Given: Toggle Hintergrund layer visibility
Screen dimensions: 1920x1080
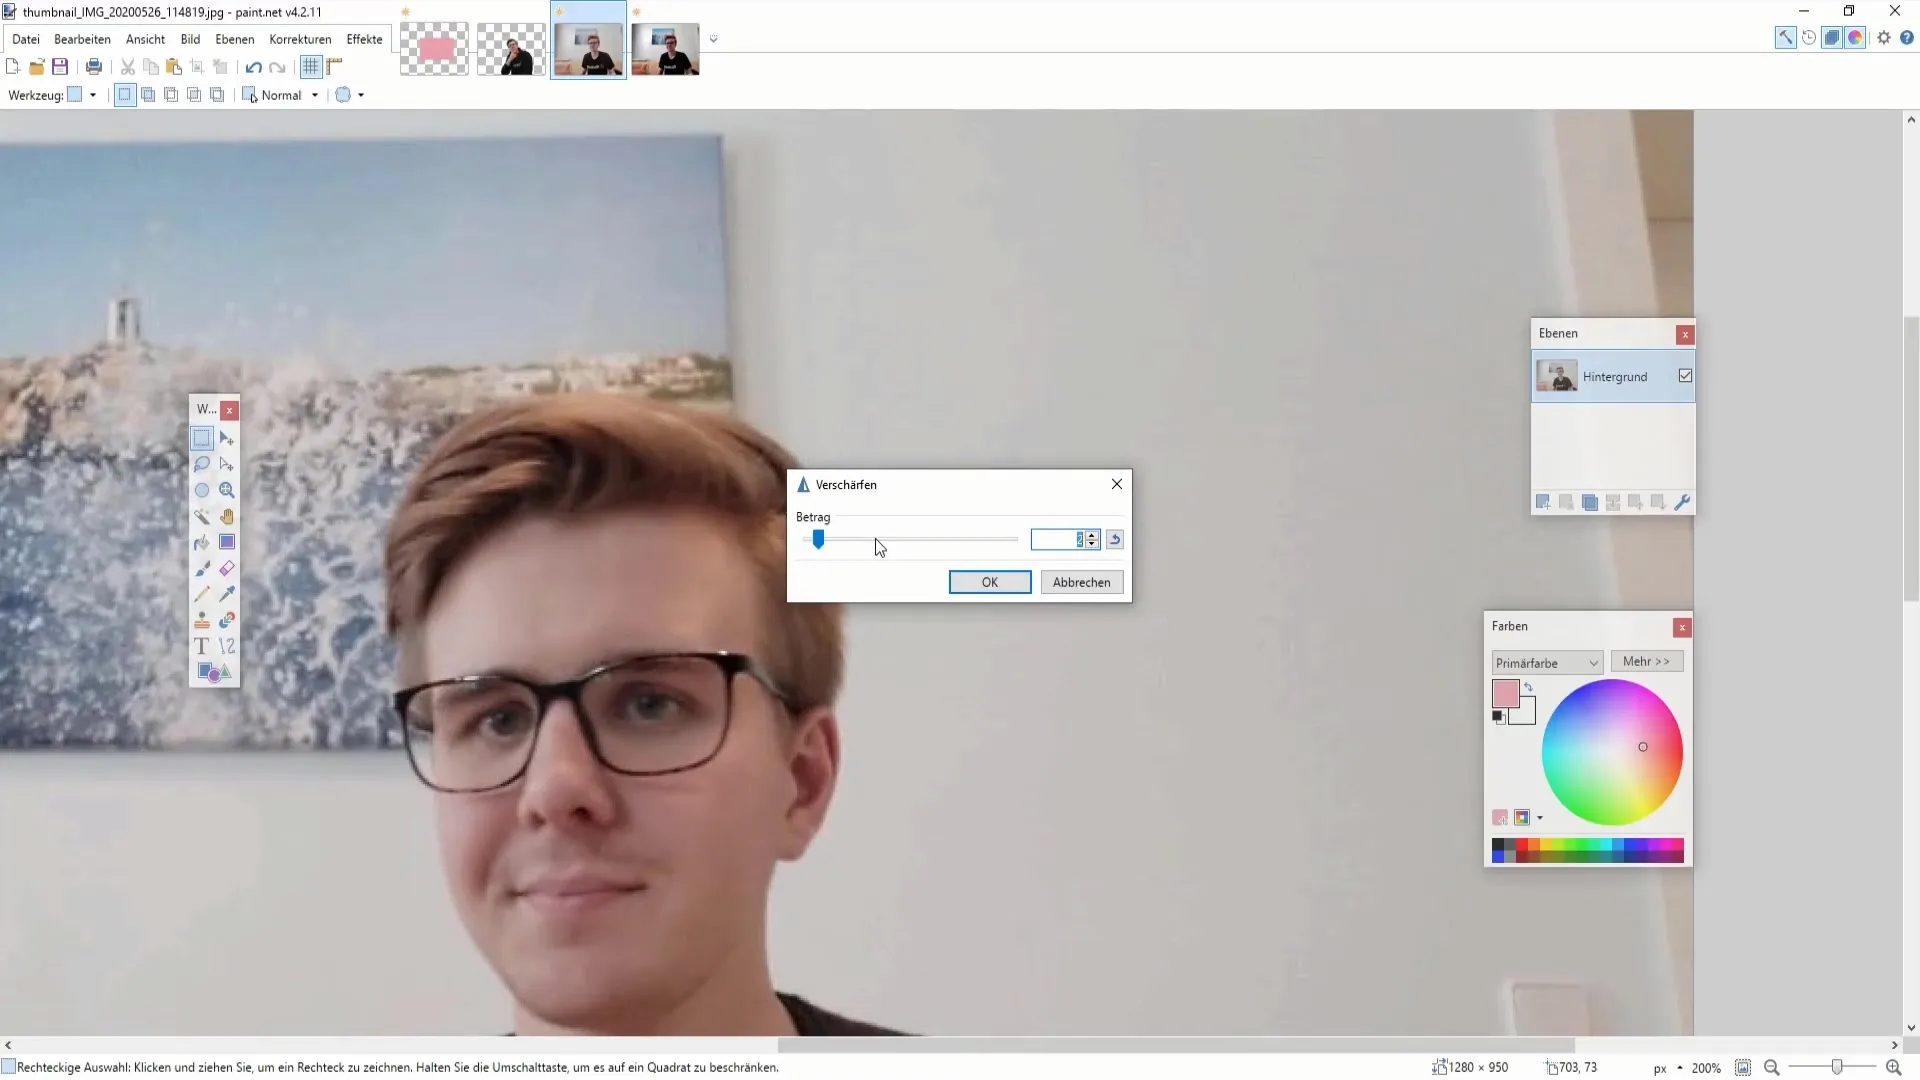Looking at the screenshot, I should click(x=1688, y=377).
